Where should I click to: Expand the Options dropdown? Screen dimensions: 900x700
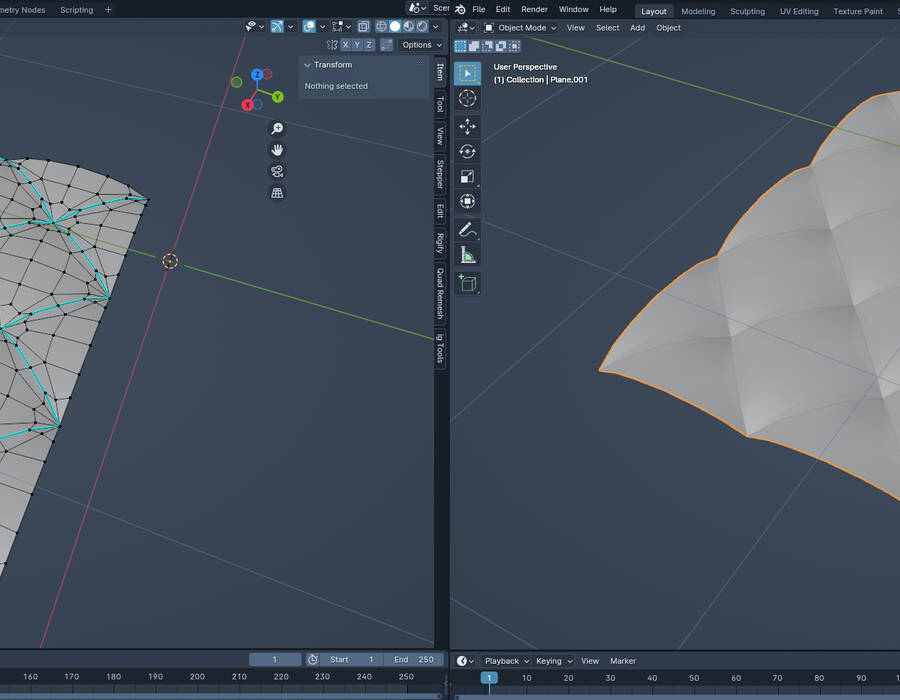point(421,45)
